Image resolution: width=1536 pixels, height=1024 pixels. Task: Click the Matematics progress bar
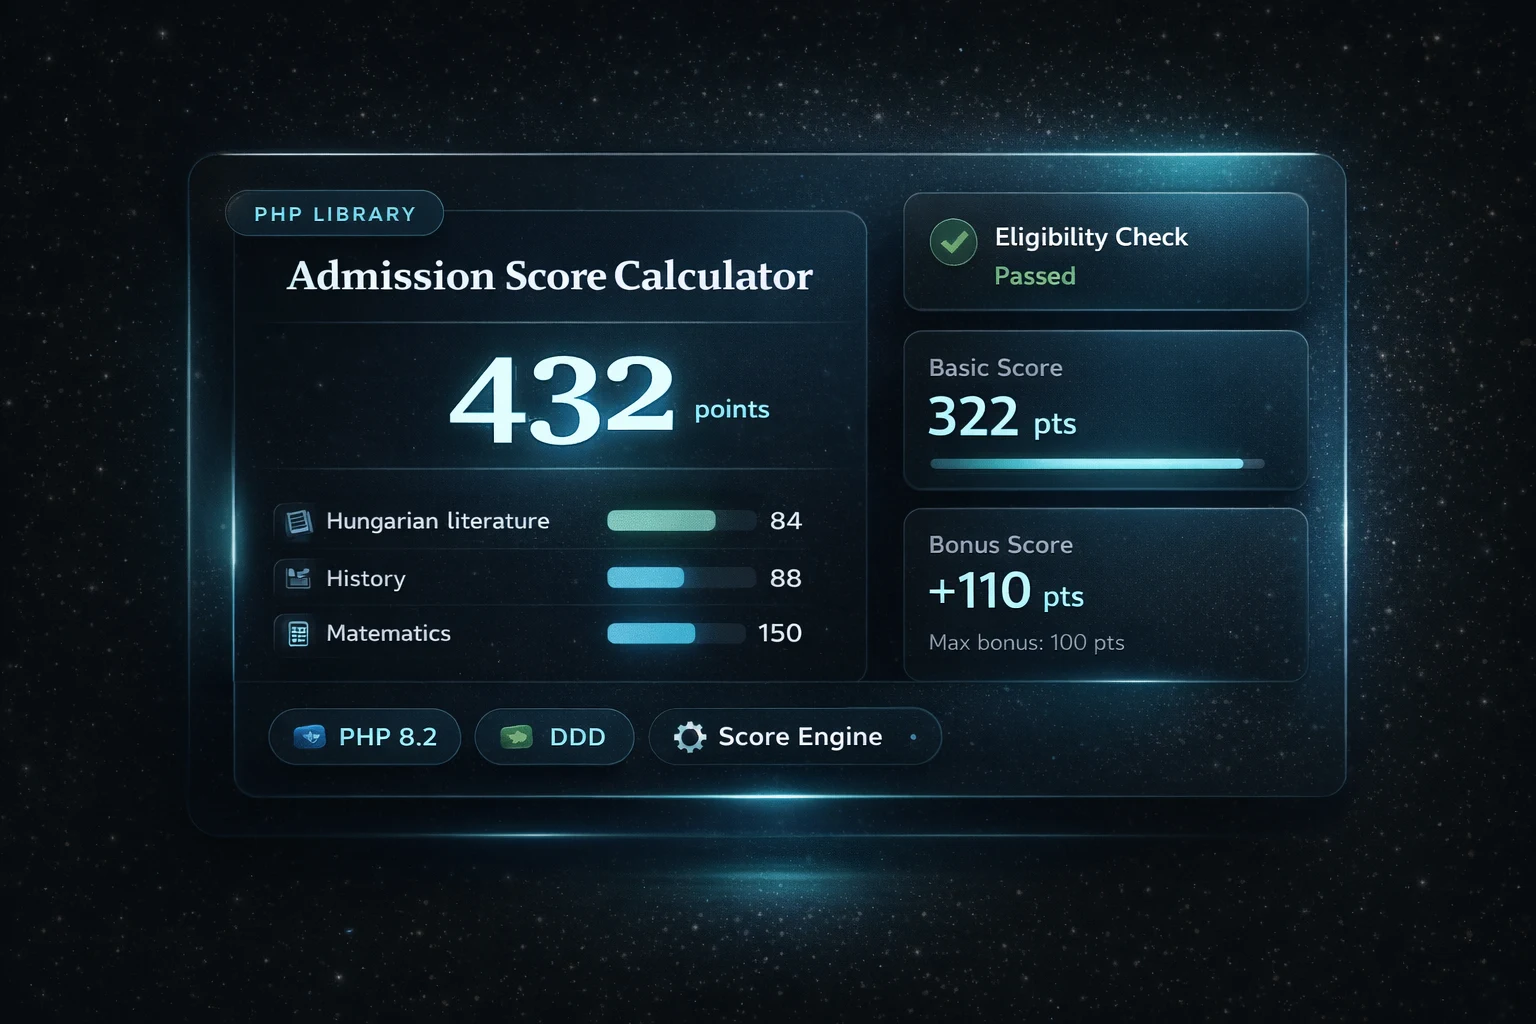pos(677,633)
